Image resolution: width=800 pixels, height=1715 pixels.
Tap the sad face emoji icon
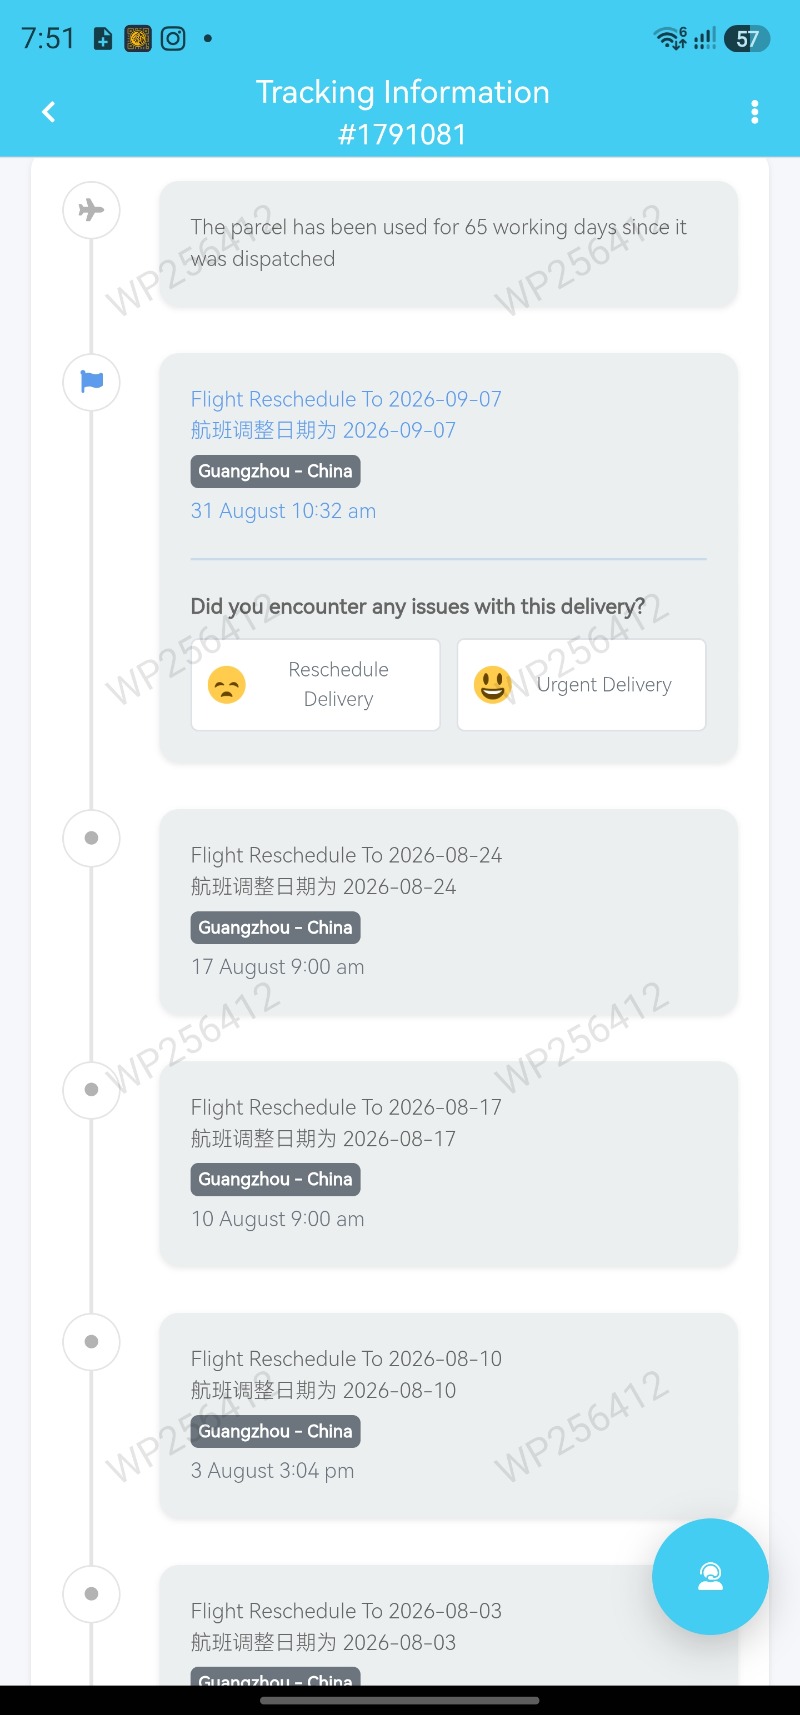227,685
